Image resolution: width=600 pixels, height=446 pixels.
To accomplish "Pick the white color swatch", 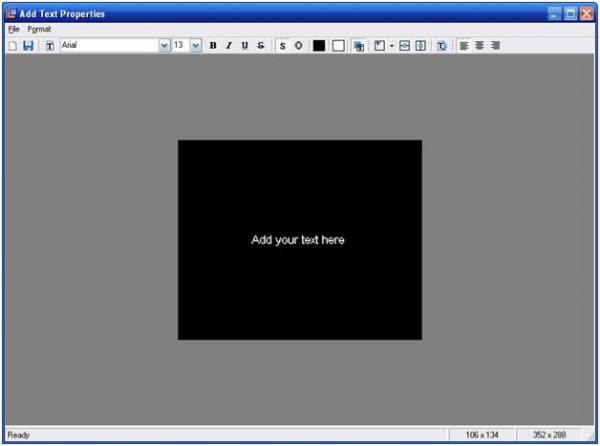I will click(x=338, y=46).
